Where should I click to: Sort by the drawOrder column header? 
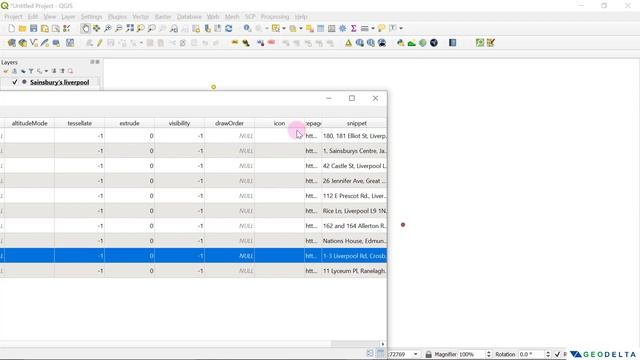pyautogui.click(x=229, y=123)
